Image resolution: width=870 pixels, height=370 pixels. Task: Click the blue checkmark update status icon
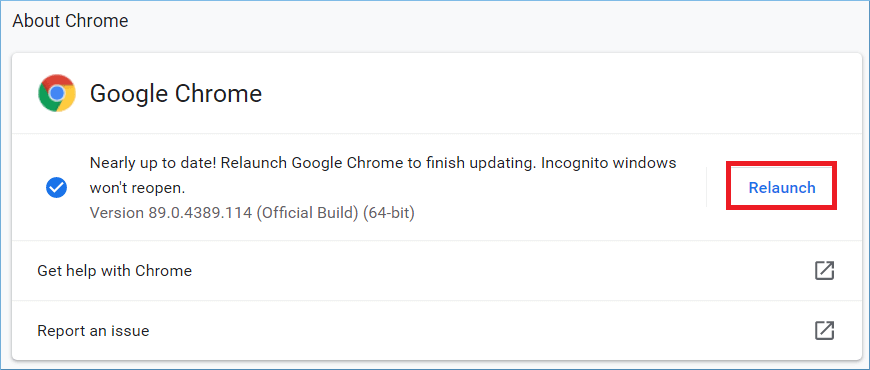pos(57,188)
